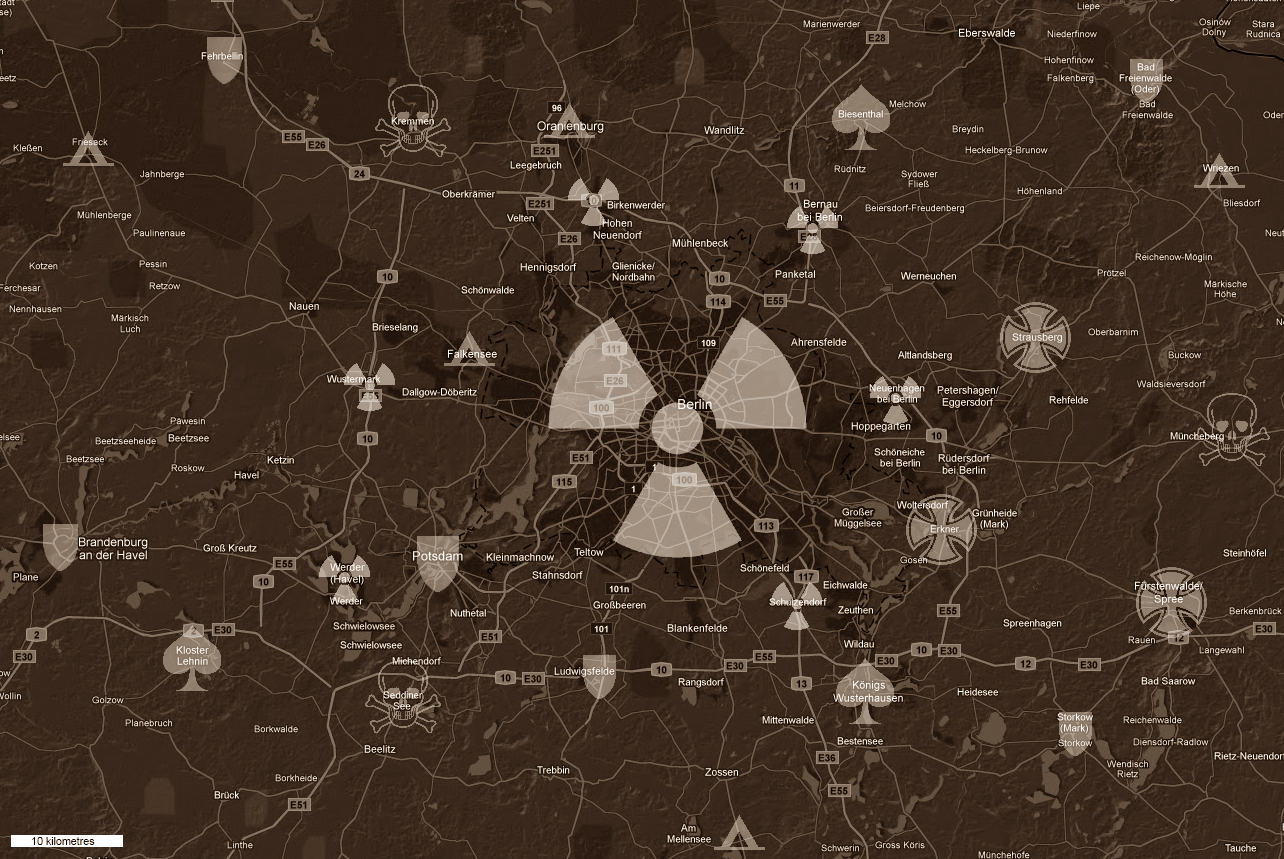Click the Mittenwalde town label
1284x859 pixels.
[x=788, y=720]
